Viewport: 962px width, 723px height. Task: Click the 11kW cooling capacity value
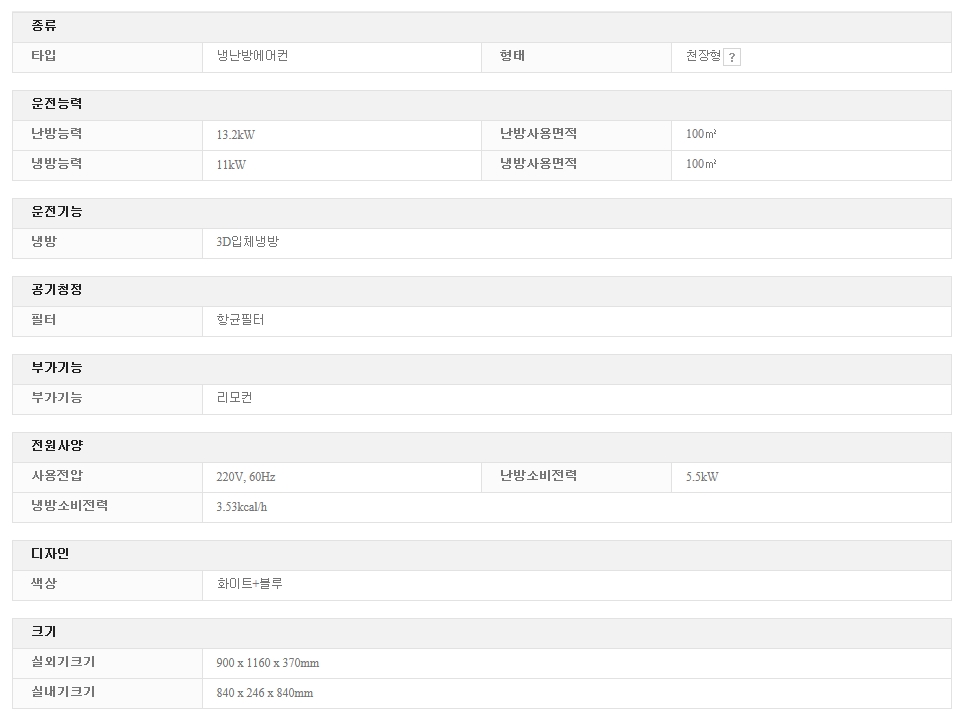click(231, 164)
